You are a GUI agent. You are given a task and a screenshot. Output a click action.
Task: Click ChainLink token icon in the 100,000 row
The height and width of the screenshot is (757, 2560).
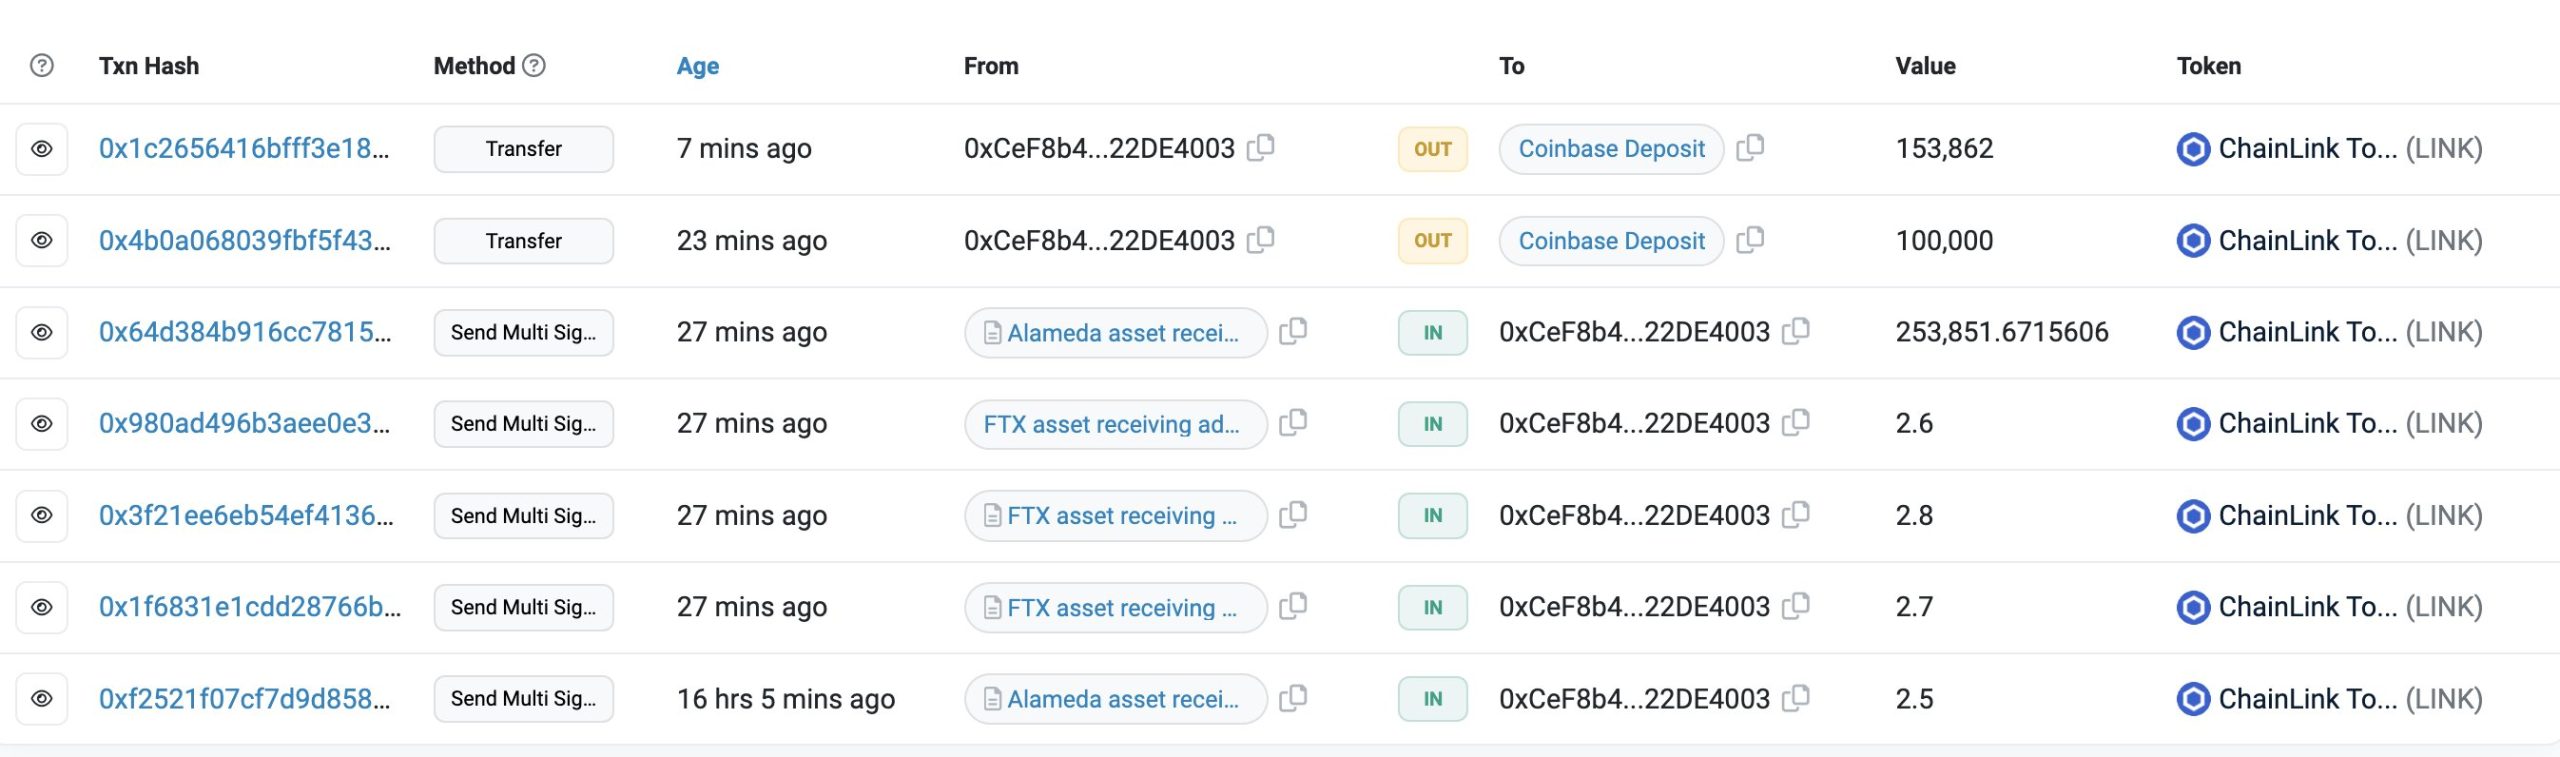pyautogui.click(x=2193, y=241)
